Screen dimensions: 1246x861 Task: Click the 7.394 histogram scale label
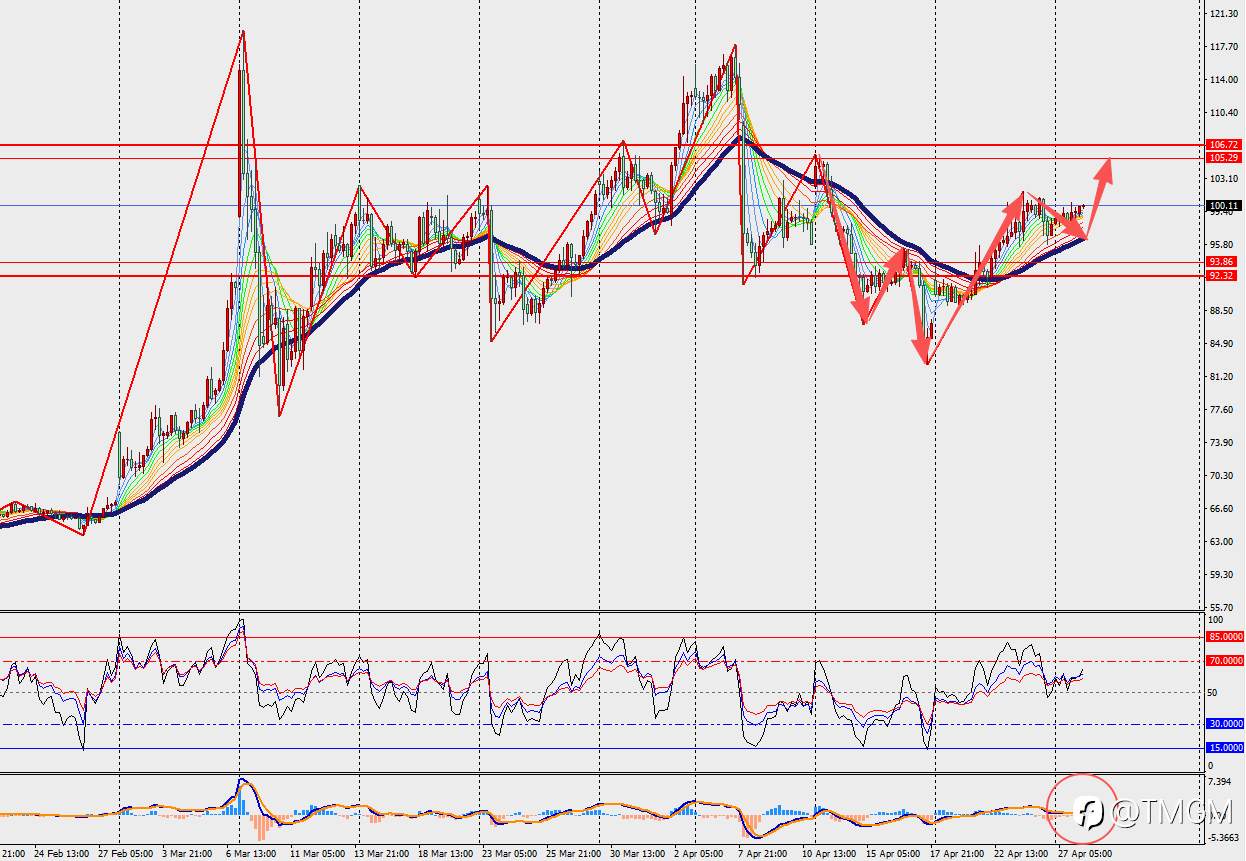[x=1220, y=782]
